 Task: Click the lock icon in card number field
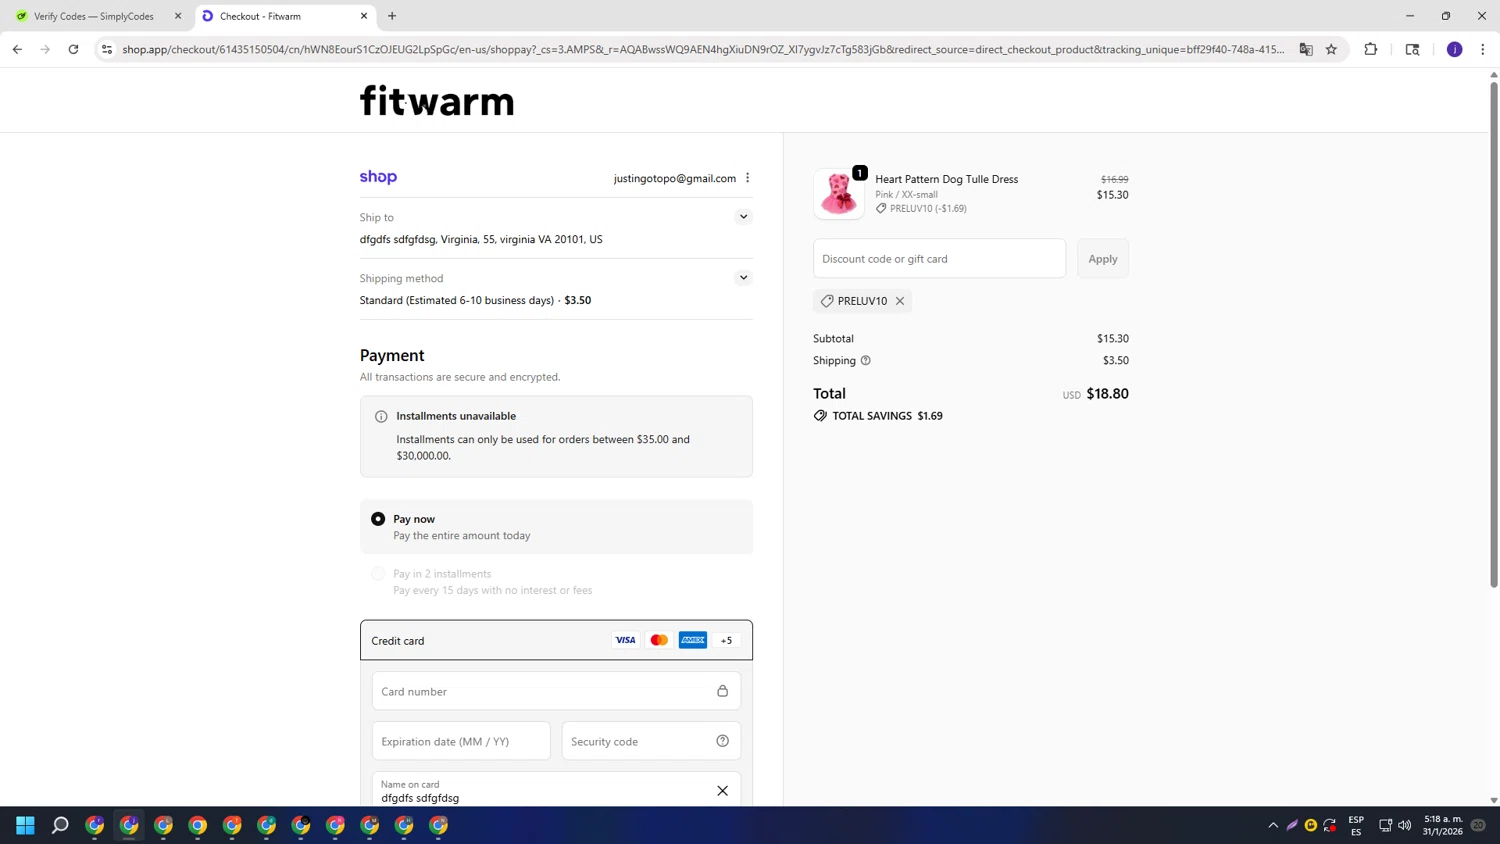pyautogui.click(x=722, y=691)
